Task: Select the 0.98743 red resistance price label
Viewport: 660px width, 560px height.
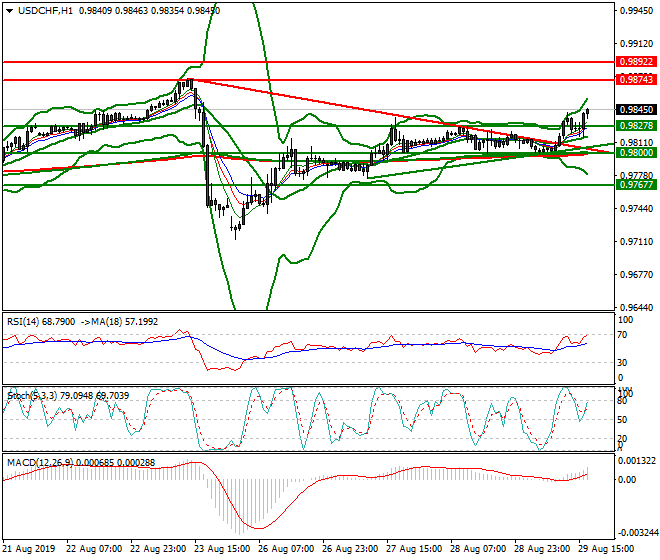Action: (x=636, y=80)
